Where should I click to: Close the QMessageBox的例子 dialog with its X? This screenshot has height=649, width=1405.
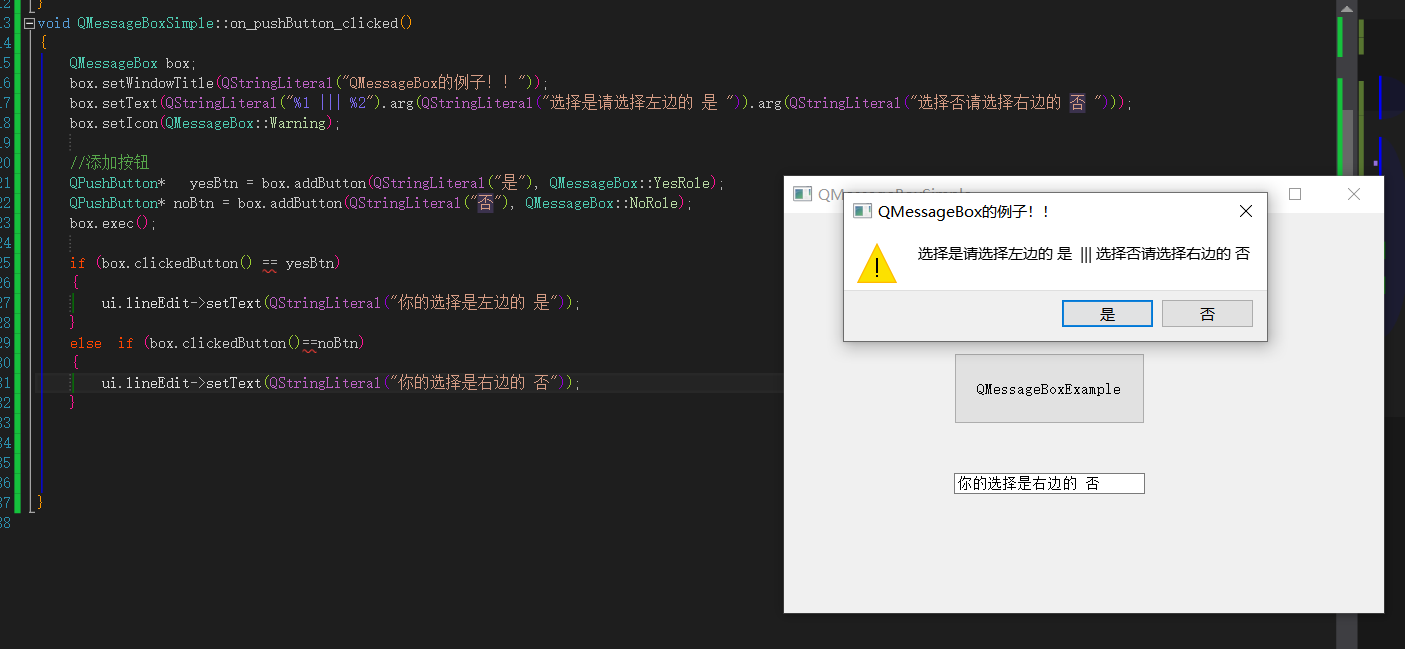(x=1246, y=211)
